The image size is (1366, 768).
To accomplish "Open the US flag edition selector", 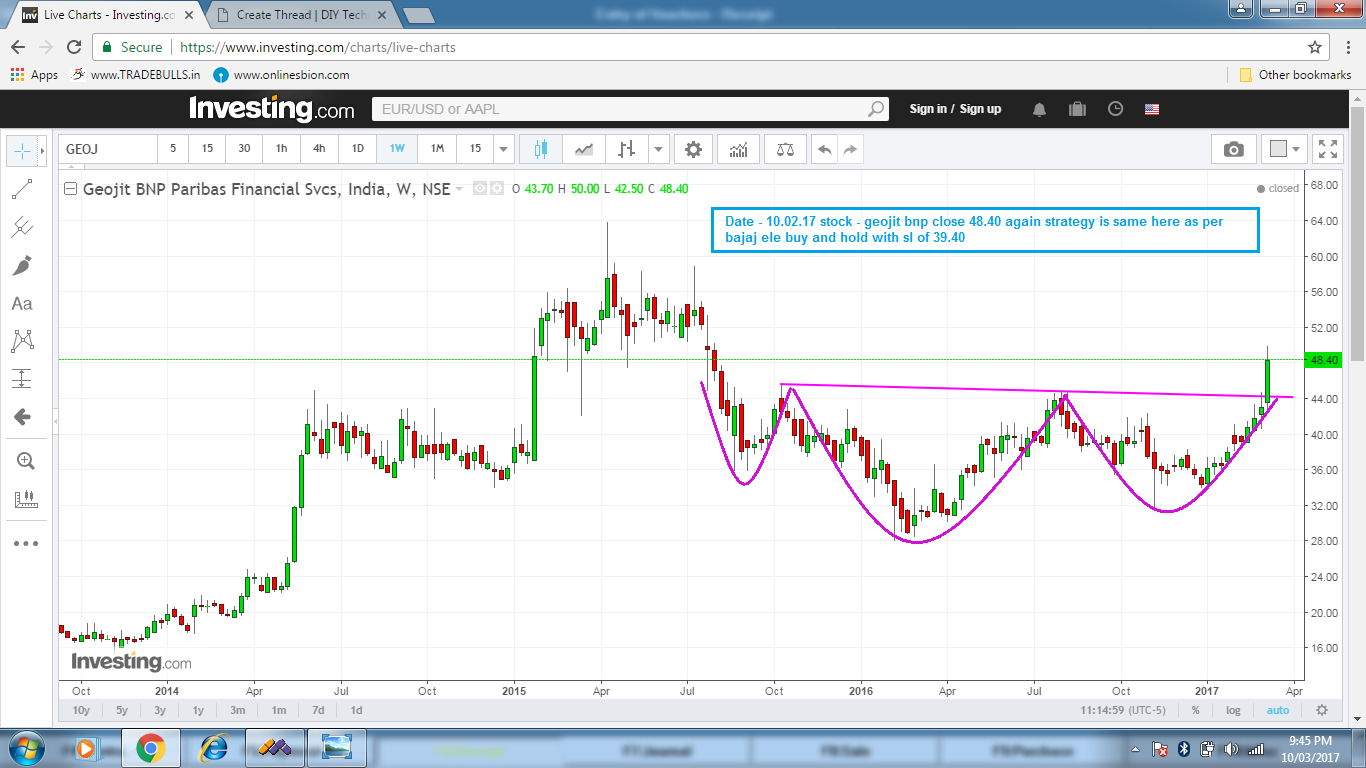I will (1152, 109).
